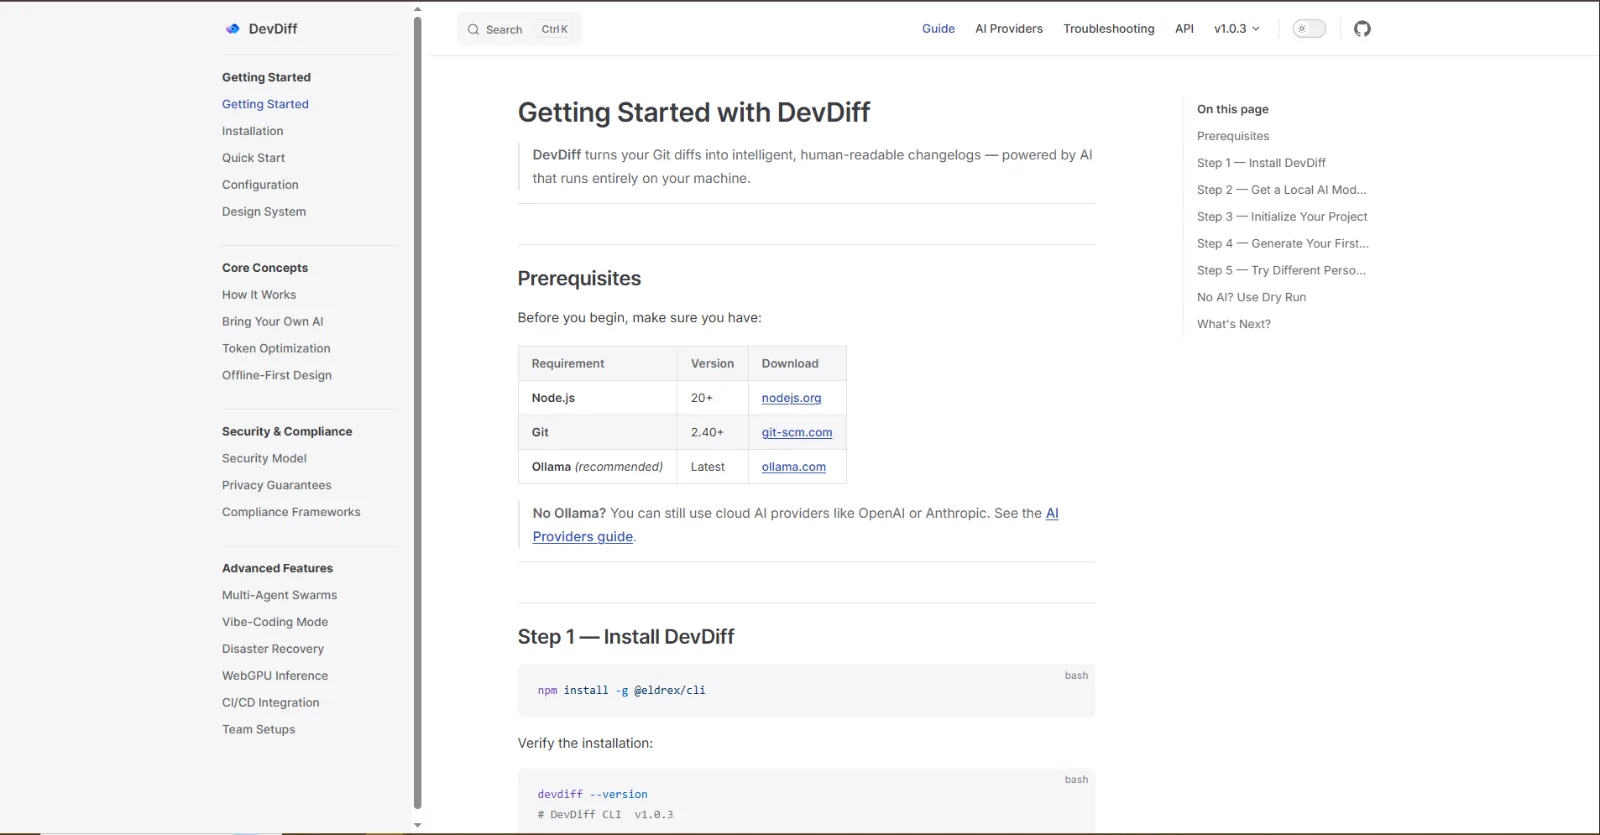Open Vibe-Coding Mode page
This screenshot has height=835, width=1600.
[275, 623]
